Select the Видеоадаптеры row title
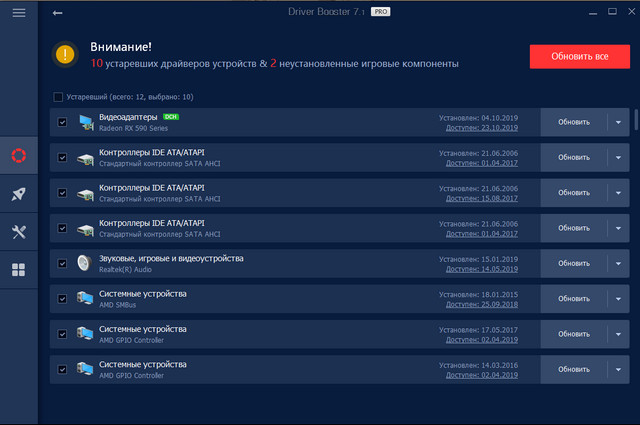Viewport: 640px width, 425px height. [128, 117]
